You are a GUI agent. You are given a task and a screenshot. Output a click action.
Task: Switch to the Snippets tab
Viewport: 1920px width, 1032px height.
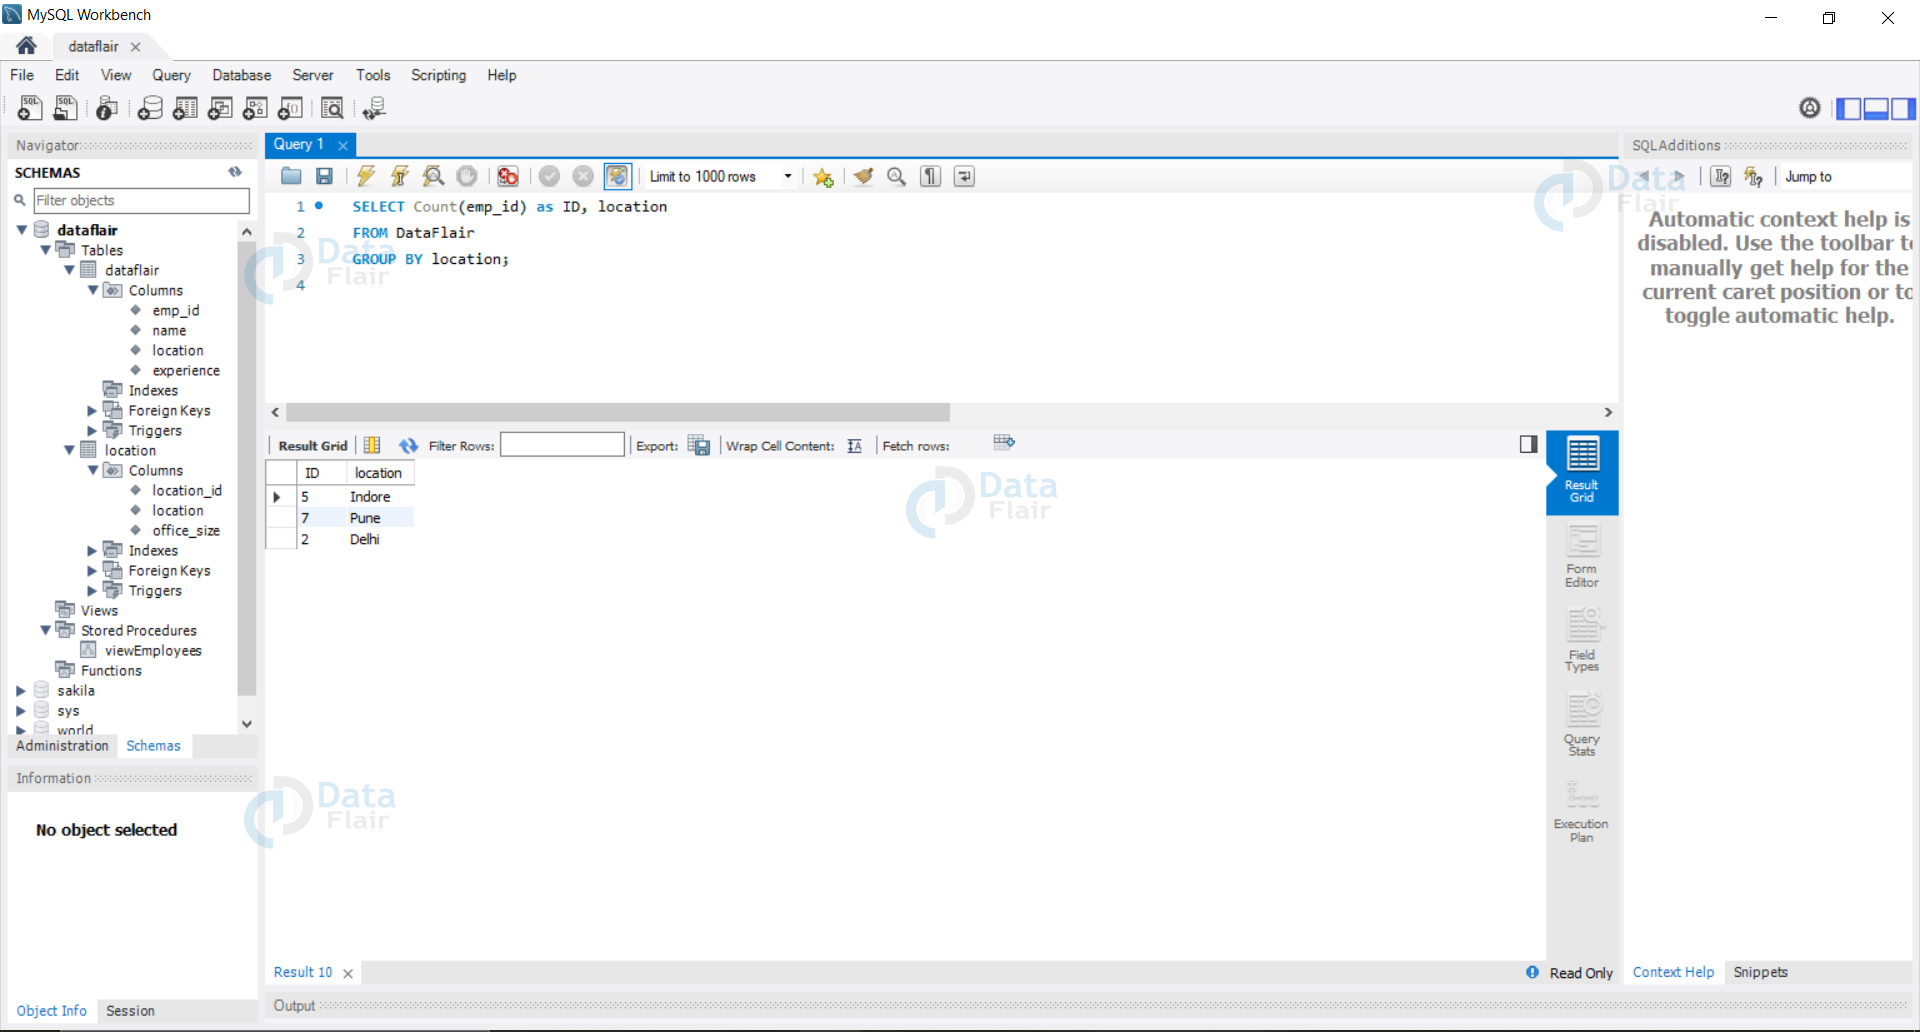[x=1760, y=972]
